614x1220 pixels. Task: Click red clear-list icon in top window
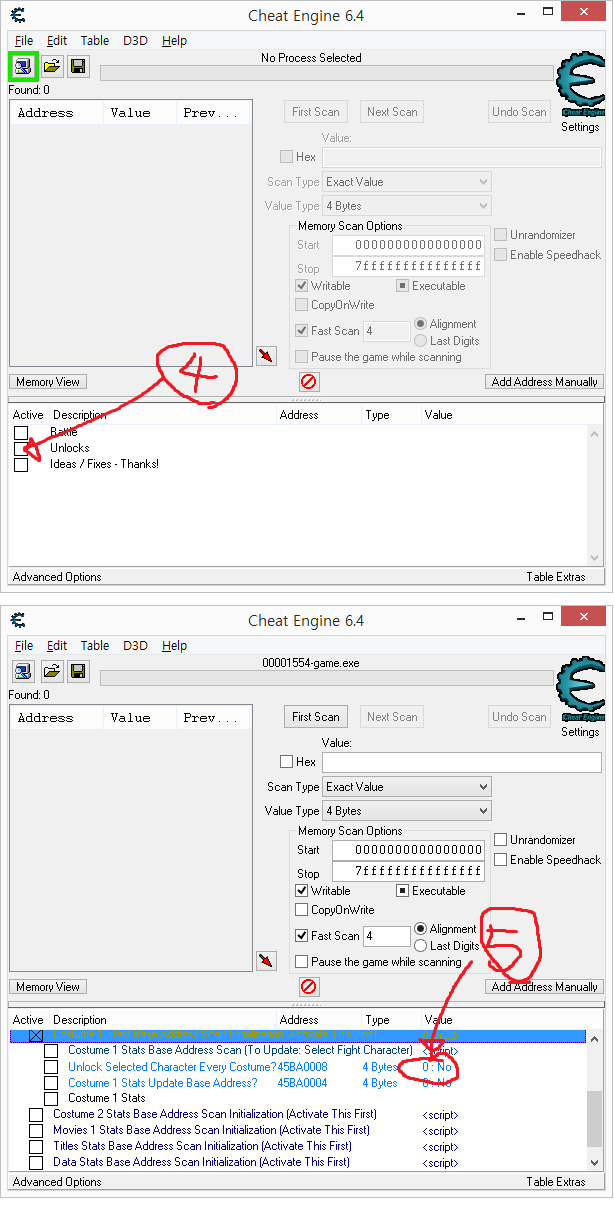(309, 382)
